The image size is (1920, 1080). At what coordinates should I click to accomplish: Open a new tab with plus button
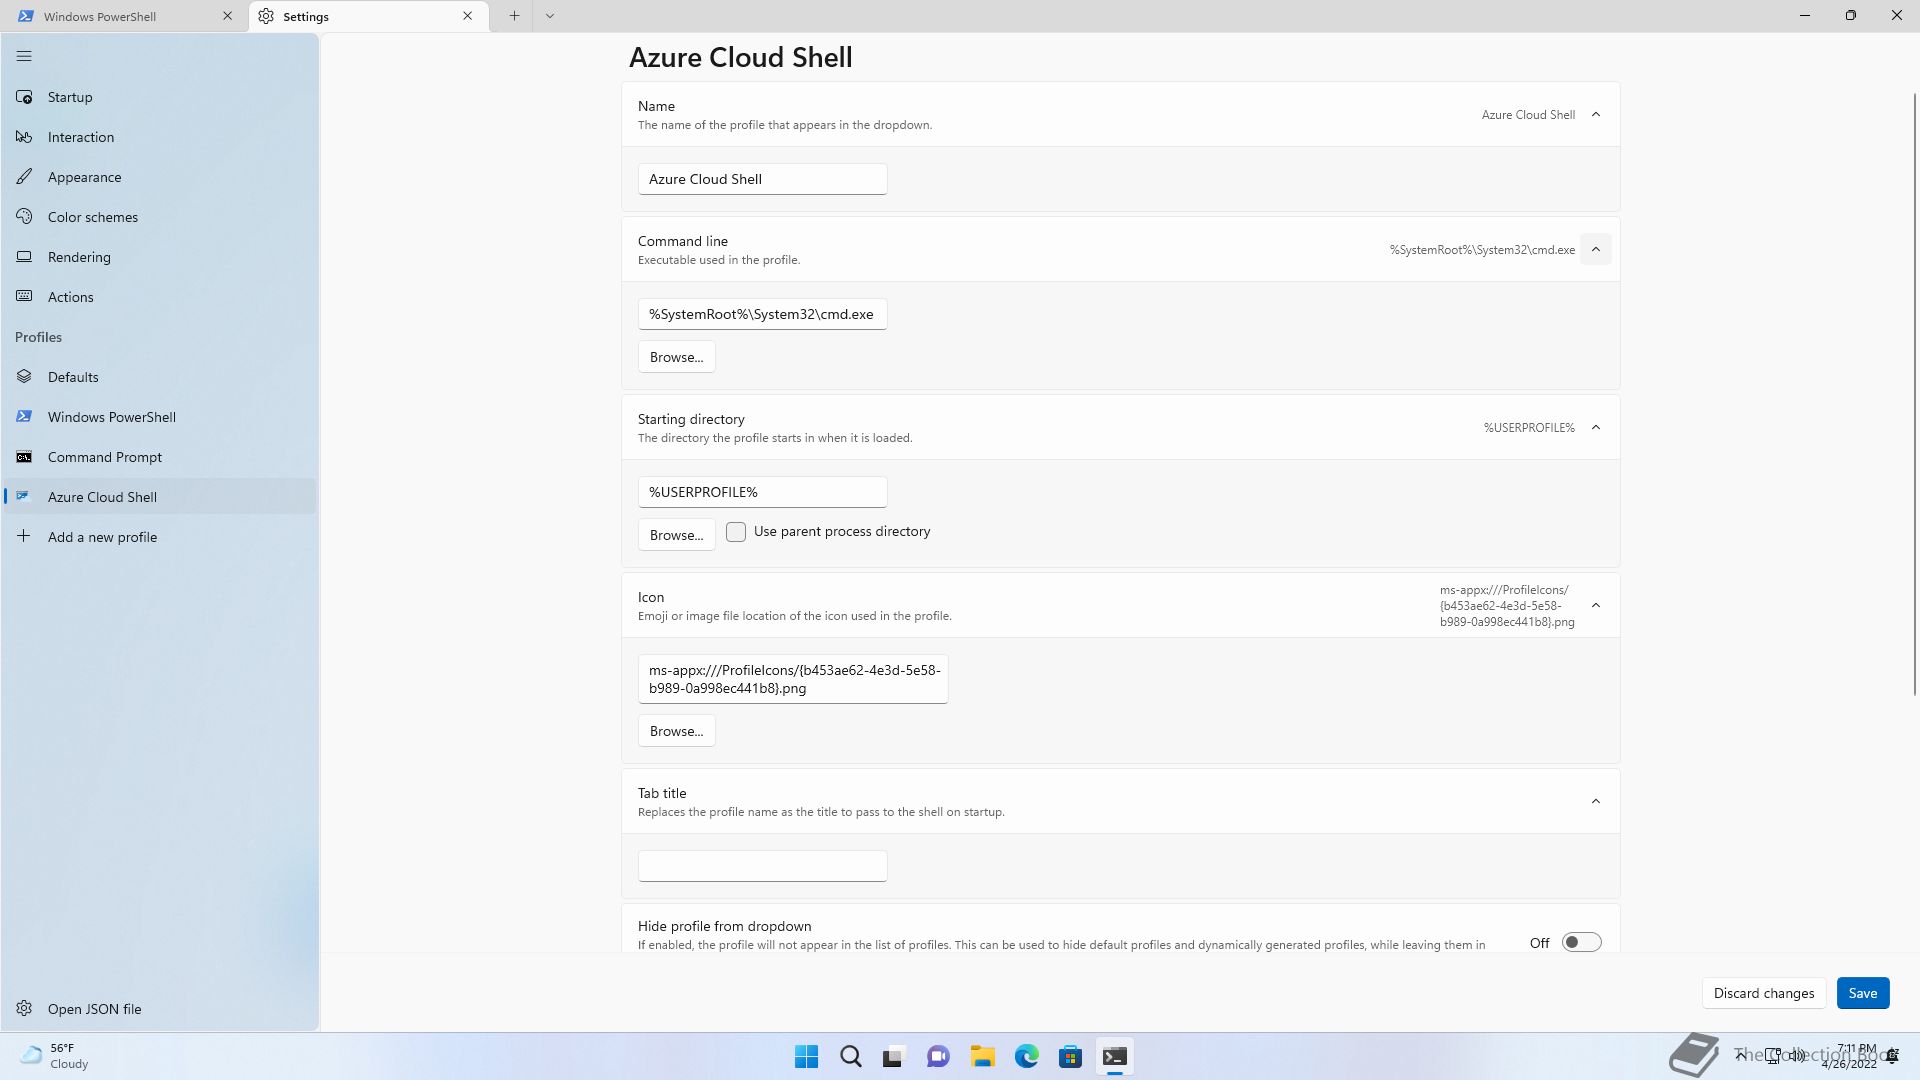point(514,16)
